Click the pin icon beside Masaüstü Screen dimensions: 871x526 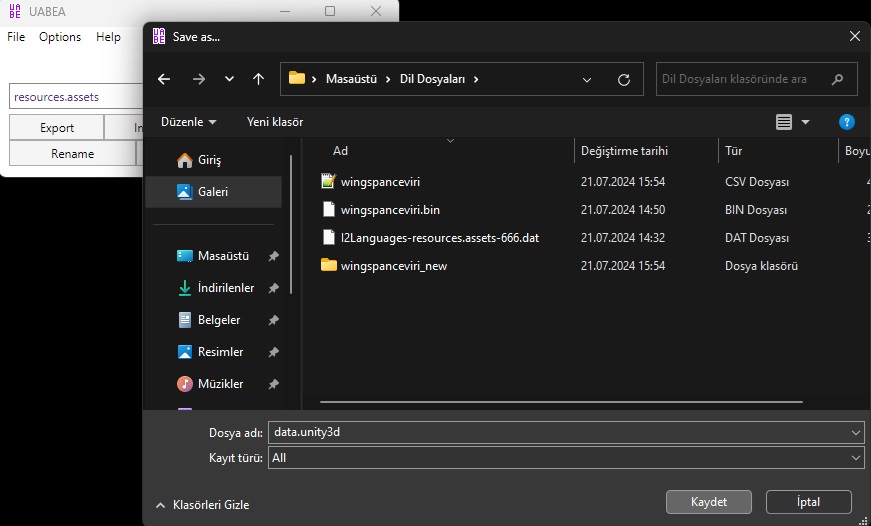(273, 256)
